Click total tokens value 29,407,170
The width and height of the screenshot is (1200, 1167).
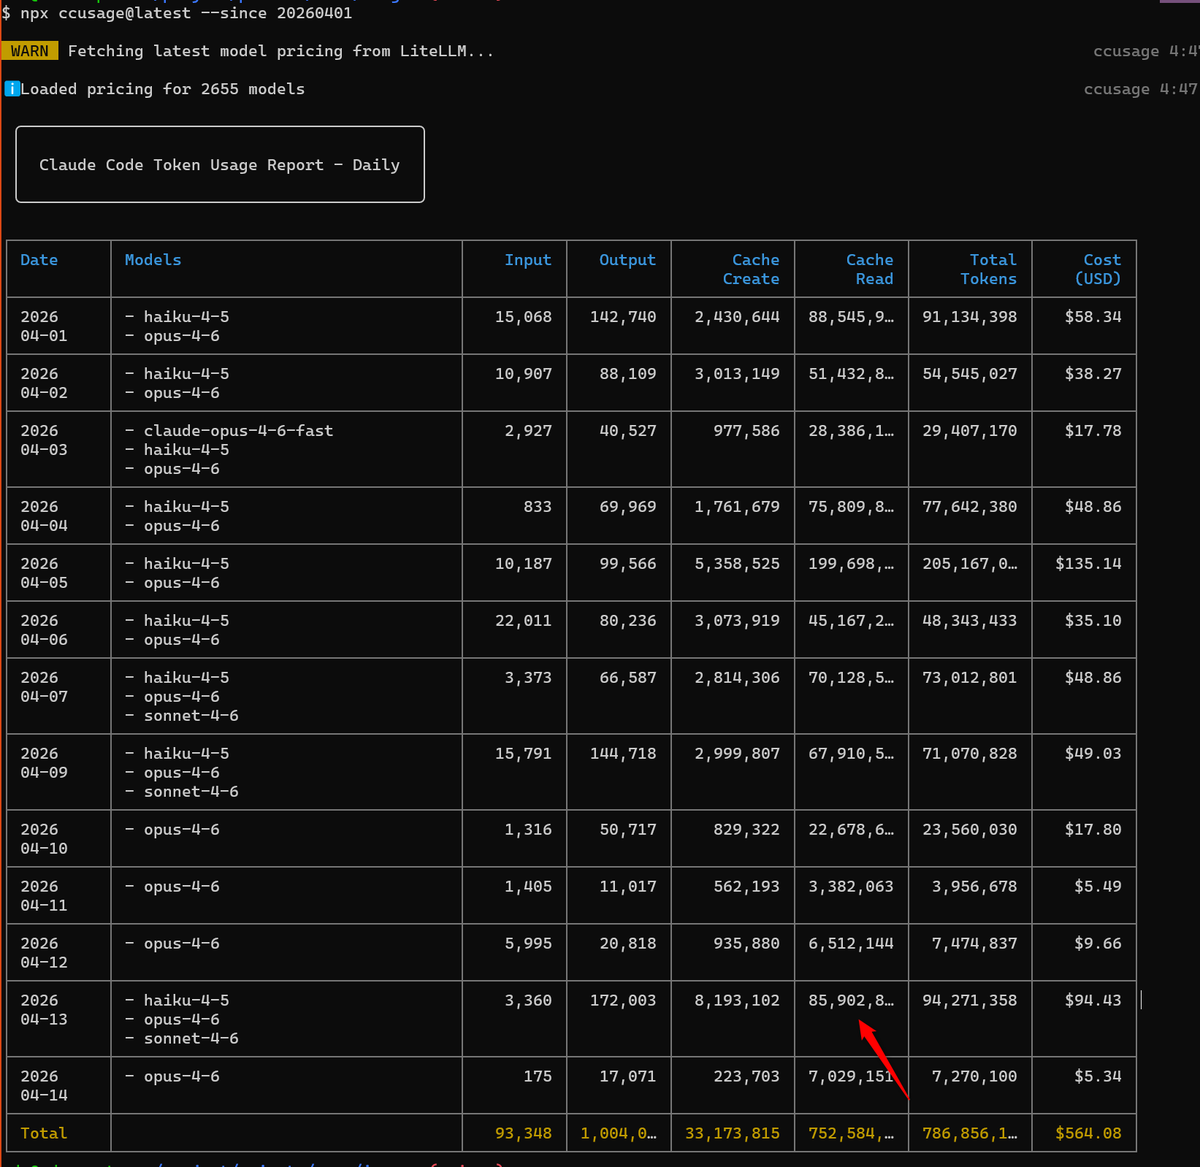(x=970, y=431)
